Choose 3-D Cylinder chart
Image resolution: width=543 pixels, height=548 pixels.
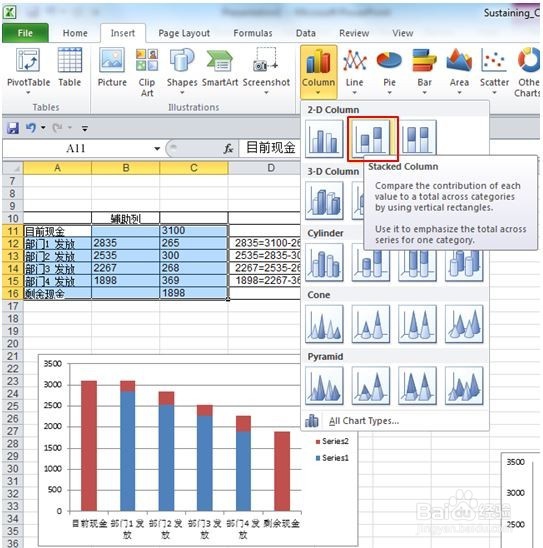click(464, 266)
